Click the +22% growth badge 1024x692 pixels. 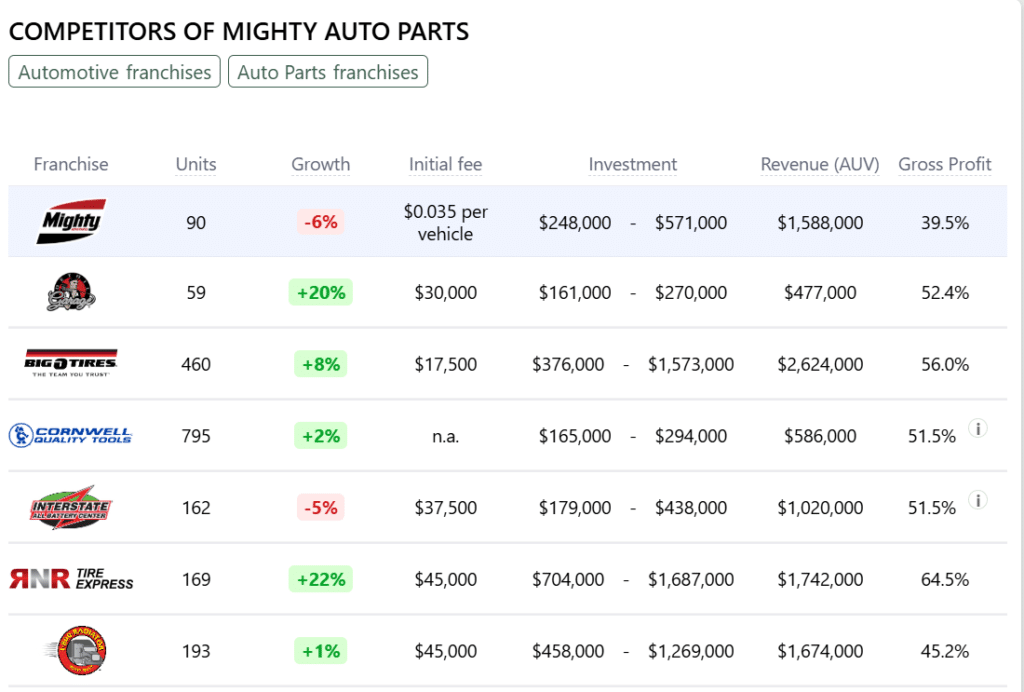tap(321, 580)
